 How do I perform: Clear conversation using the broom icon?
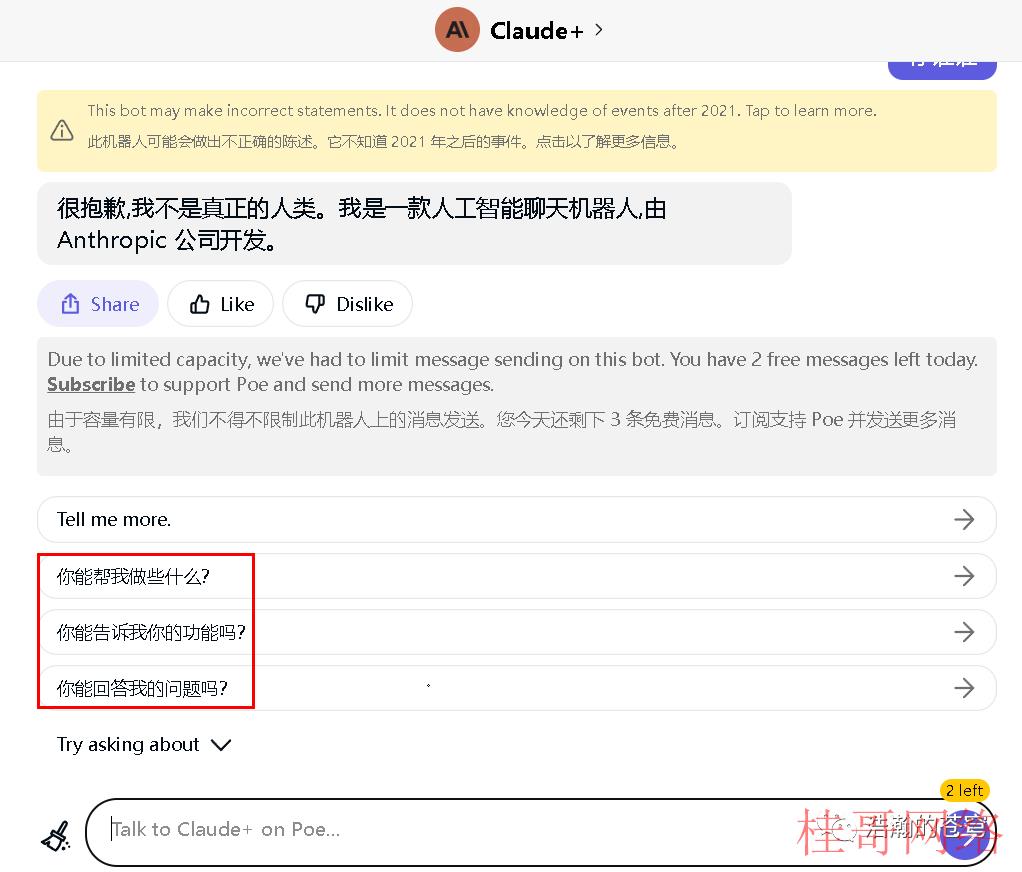(x=56, y=836)
